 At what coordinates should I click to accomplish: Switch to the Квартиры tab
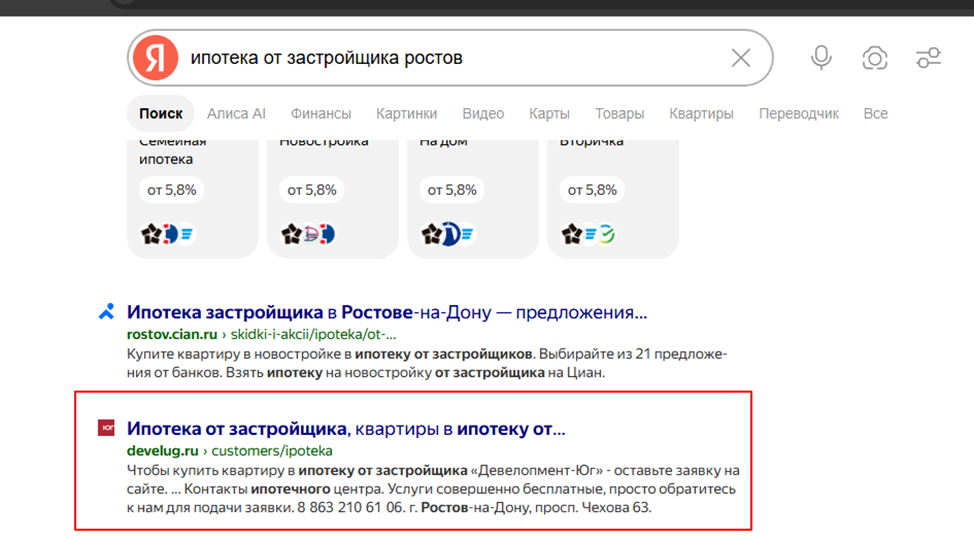tap(701, 114)
